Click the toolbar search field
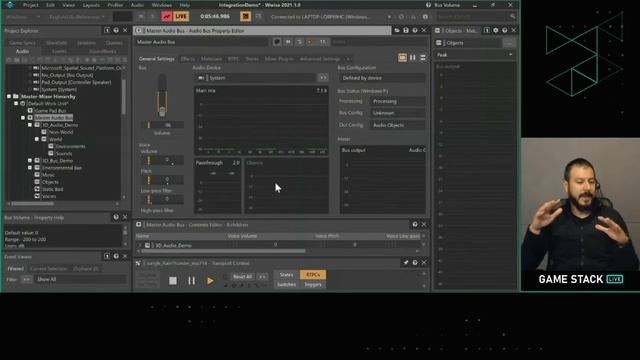 [476, 17]
